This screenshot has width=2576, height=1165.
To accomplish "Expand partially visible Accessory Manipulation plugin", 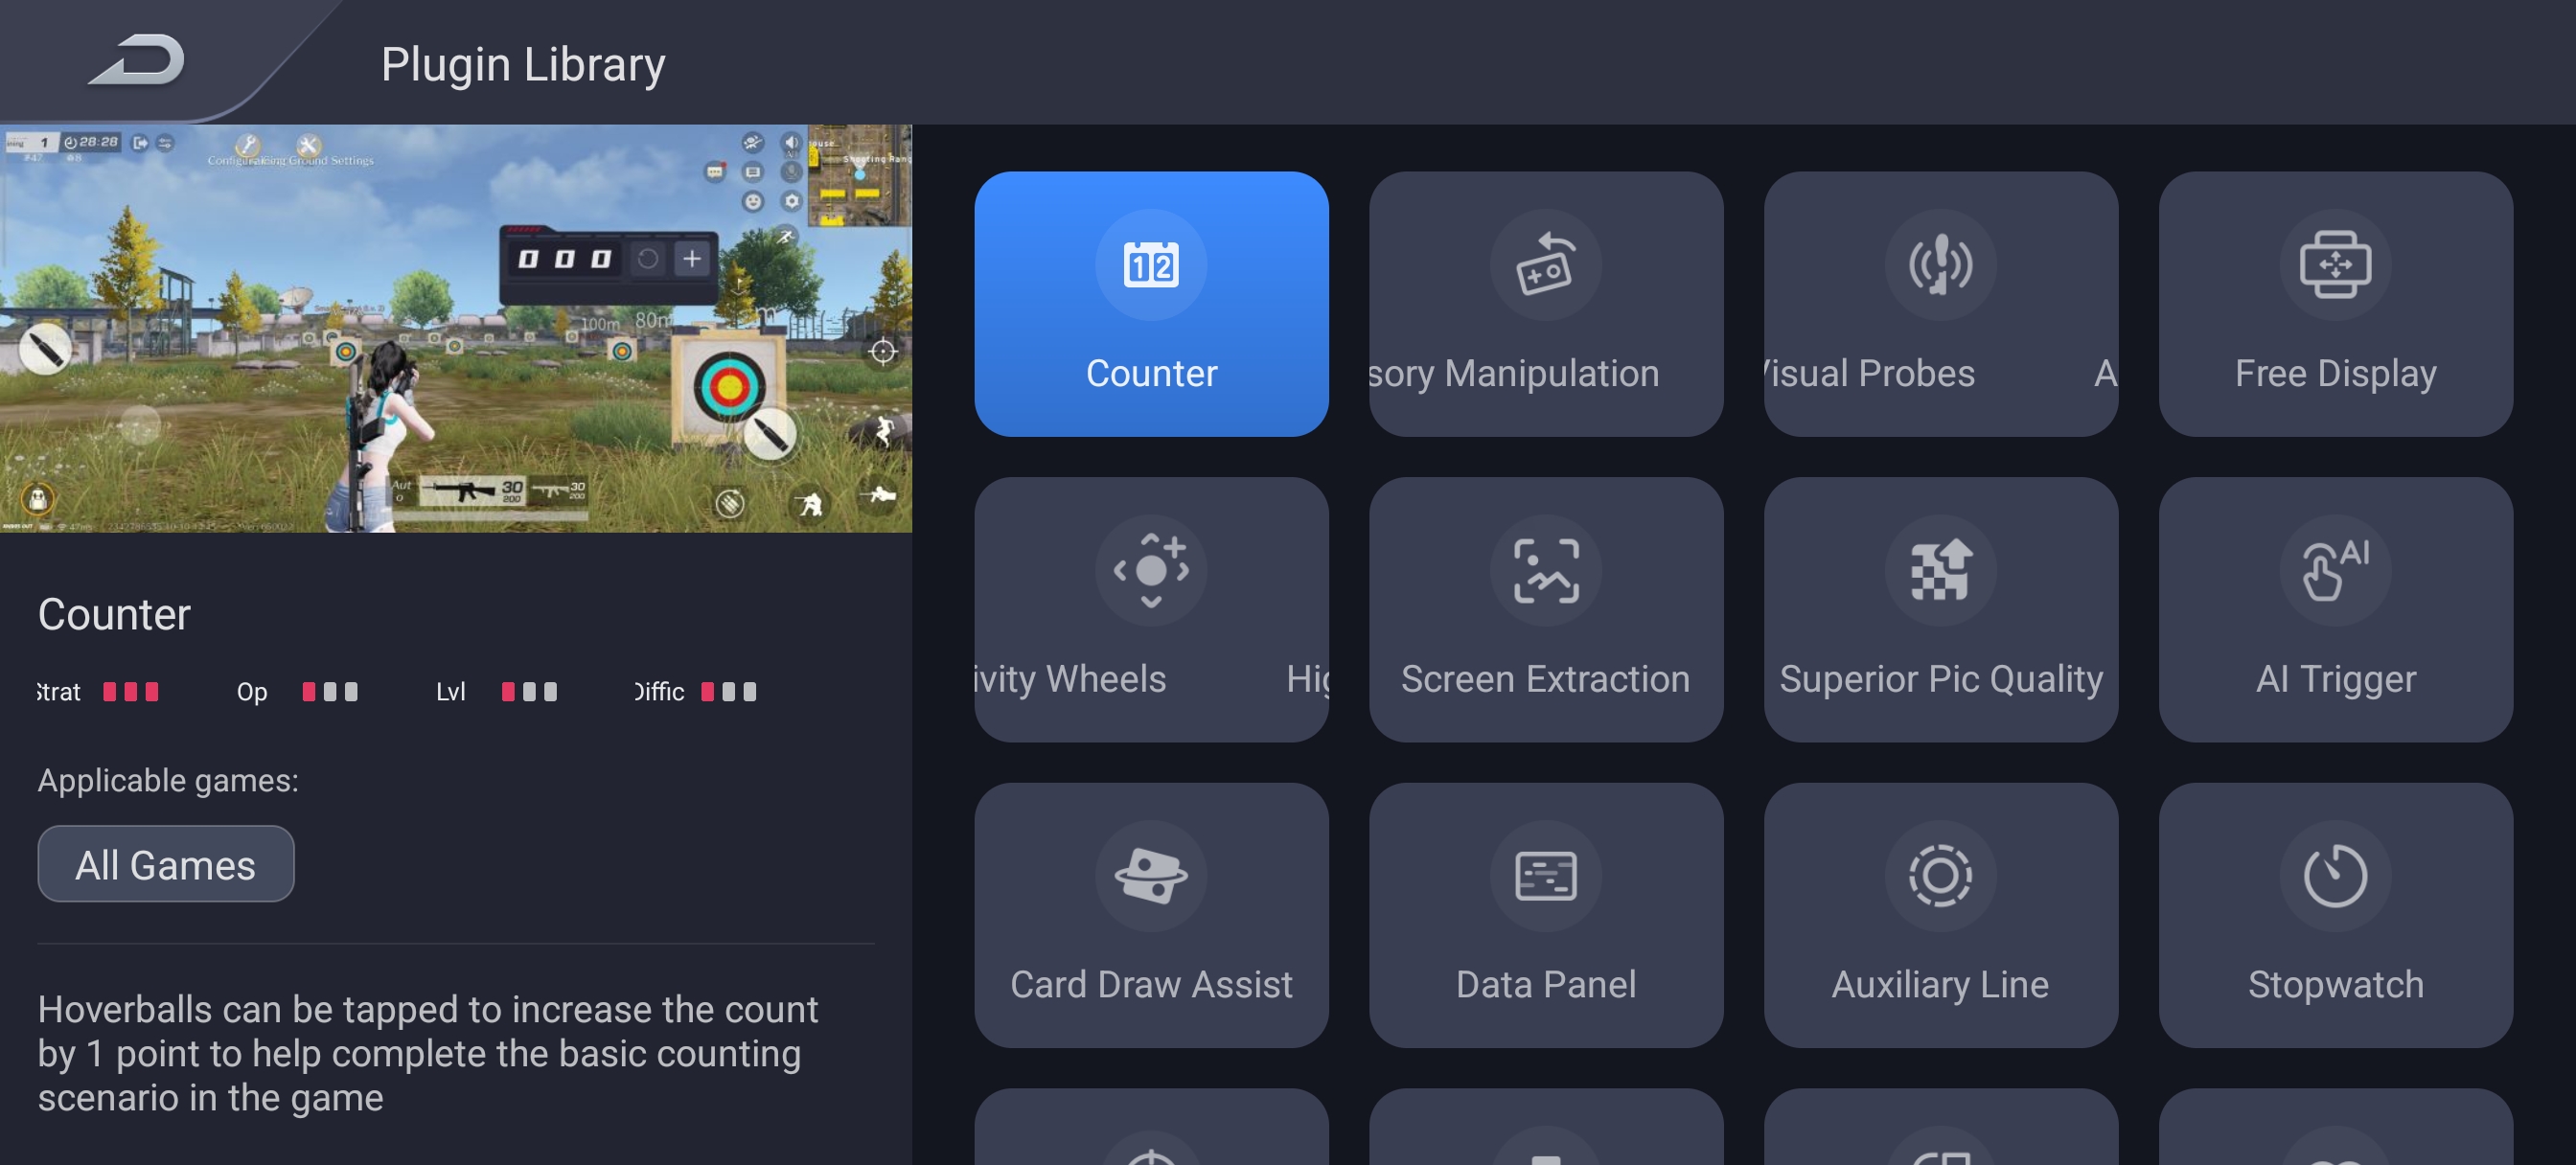I will [x=1546, y=304].
